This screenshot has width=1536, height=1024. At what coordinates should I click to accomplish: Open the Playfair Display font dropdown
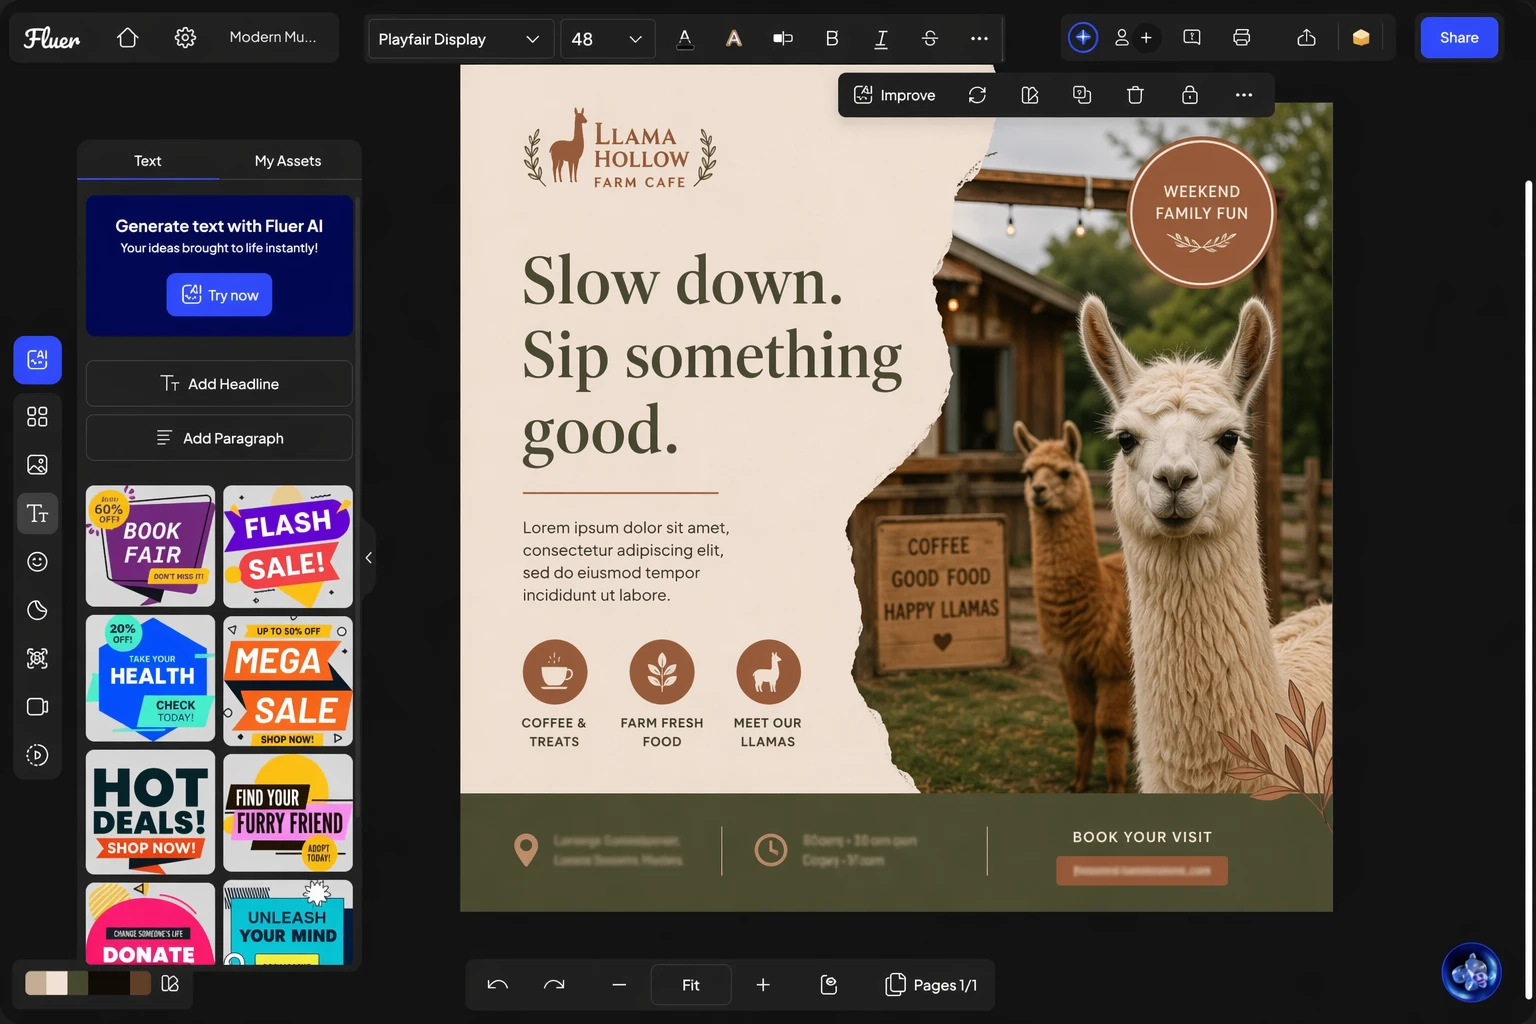pyautogui.click(x=459, y=39)
